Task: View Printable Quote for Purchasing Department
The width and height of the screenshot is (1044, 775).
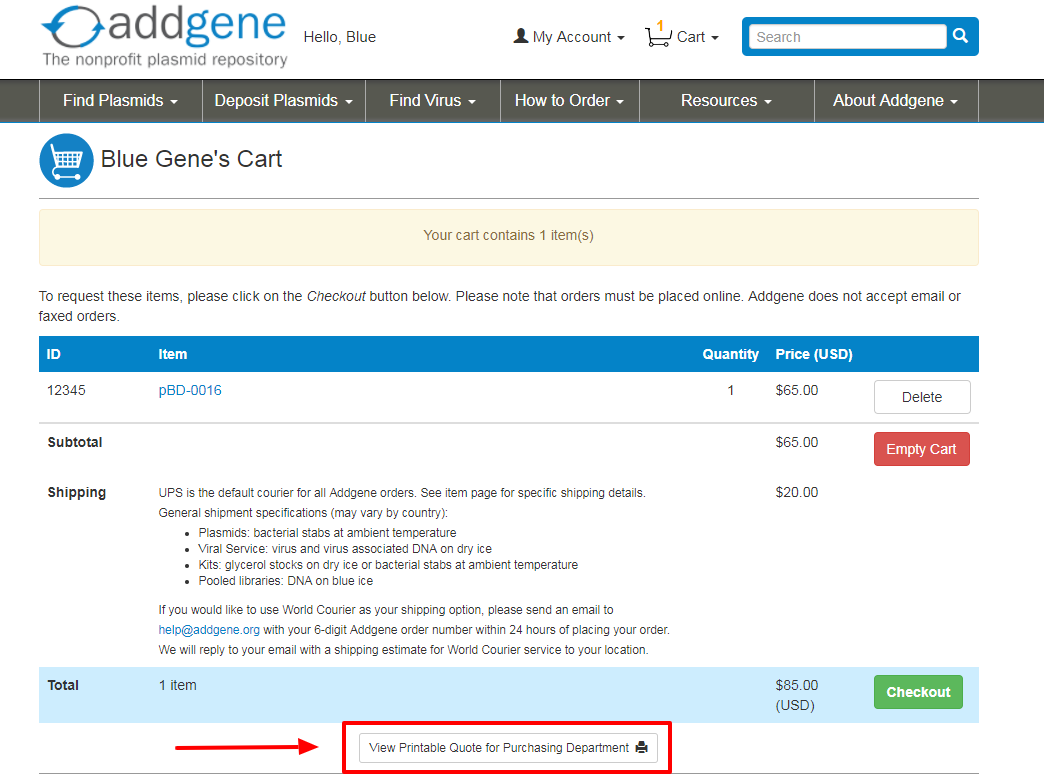Action: click(508, 748)
